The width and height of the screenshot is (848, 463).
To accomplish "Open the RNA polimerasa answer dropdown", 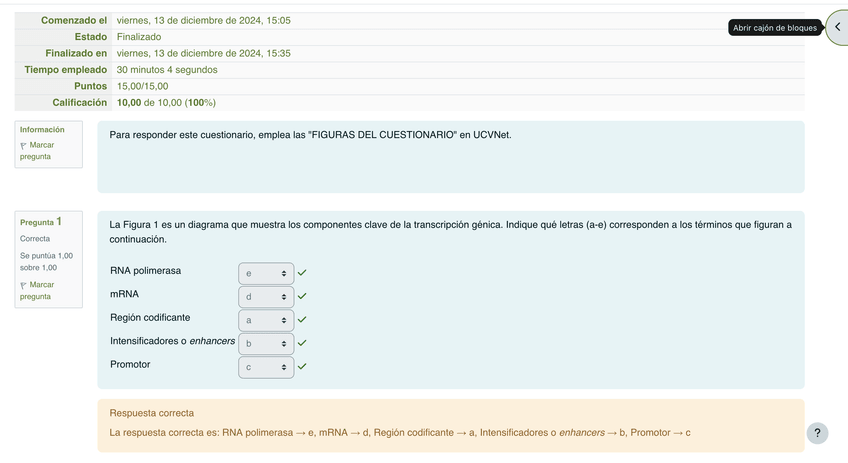I will tap(266, 273).
